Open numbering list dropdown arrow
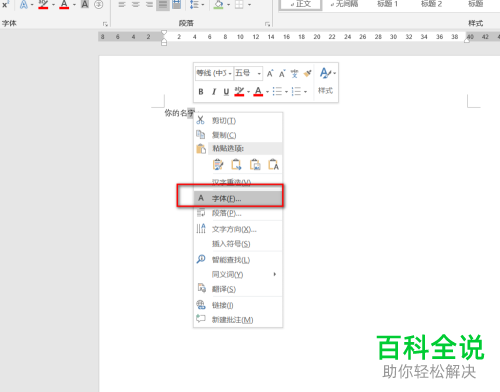This screenshot has height=392, width=500. (x=305, y=92)
